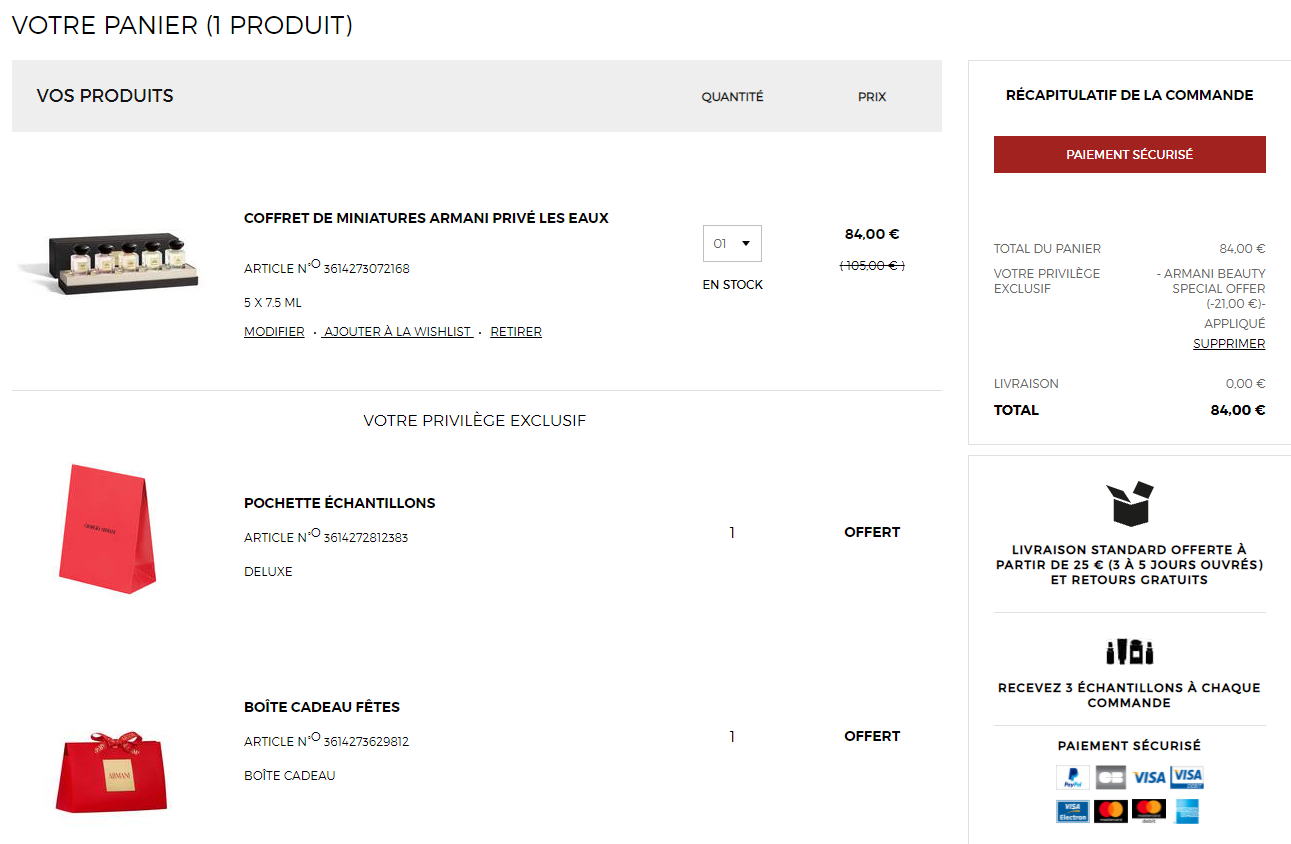Click the open box delivery icon

(x=1129, y=503)
